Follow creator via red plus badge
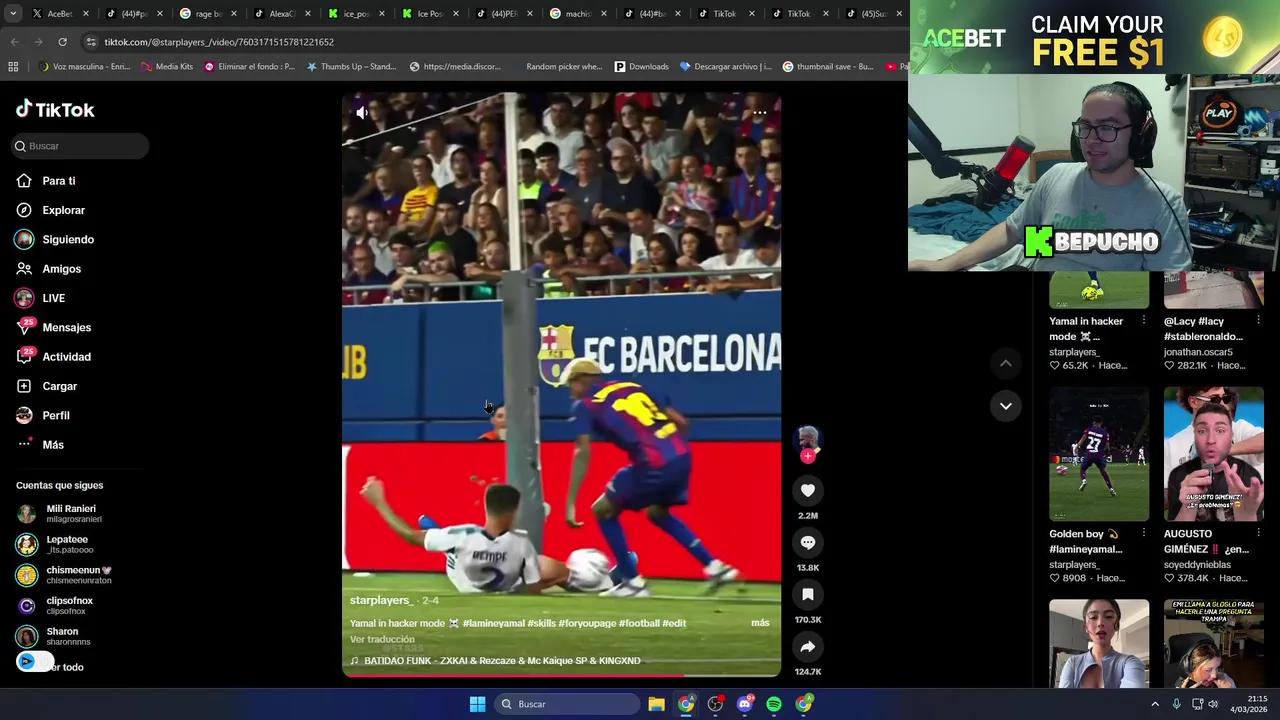The width and height of the screenshot is (1280, 720). (808, 456)
